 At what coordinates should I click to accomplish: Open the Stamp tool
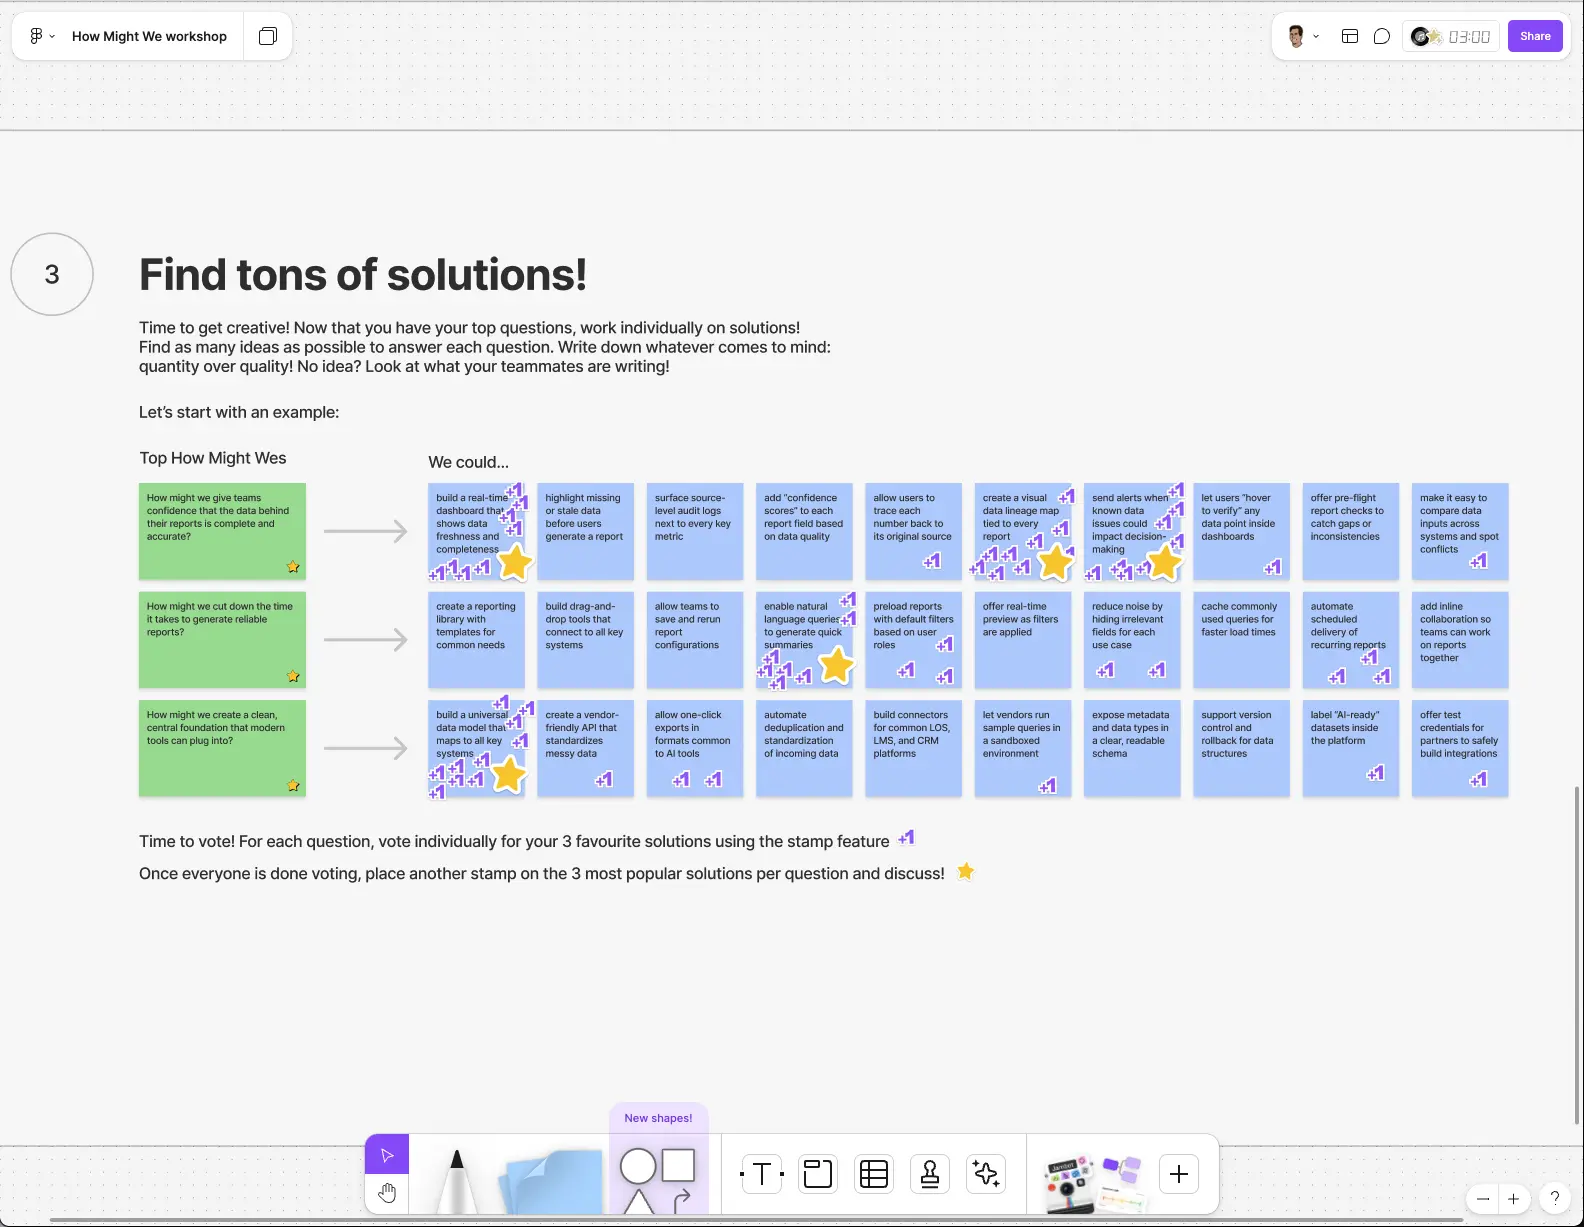(930, 1174)
